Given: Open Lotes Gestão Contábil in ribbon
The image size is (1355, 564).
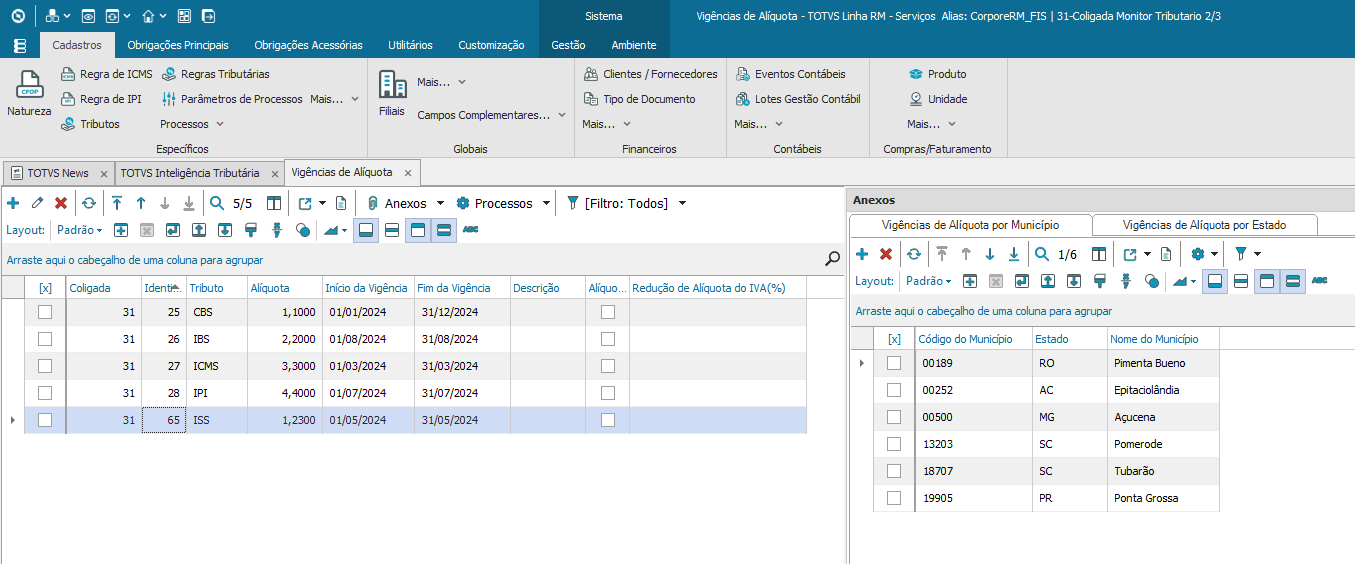Looking at the screenshot, I should [797, 99].
